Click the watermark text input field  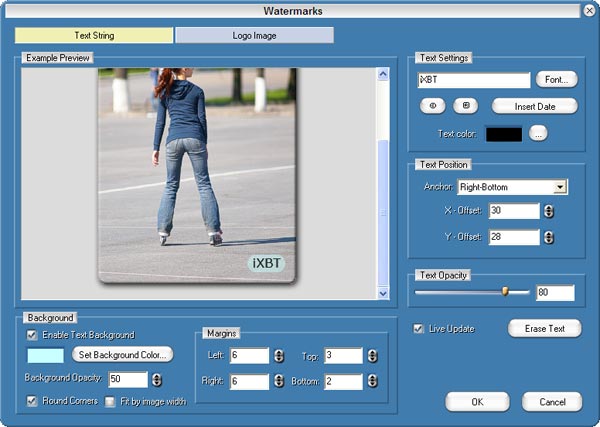click(473, 79)
